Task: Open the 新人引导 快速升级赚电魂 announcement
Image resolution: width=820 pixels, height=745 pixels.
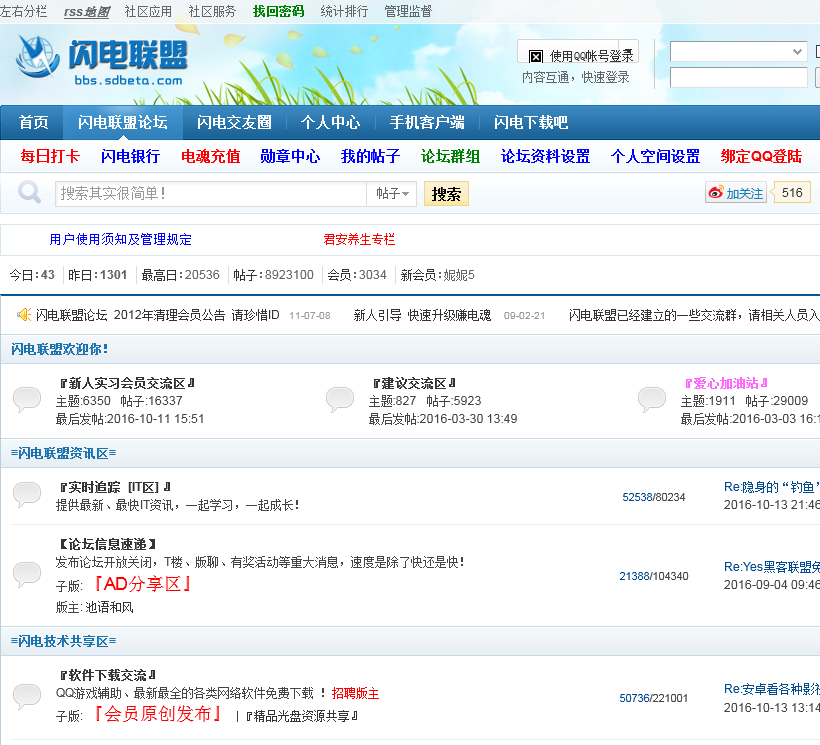Action: (422, 315)
